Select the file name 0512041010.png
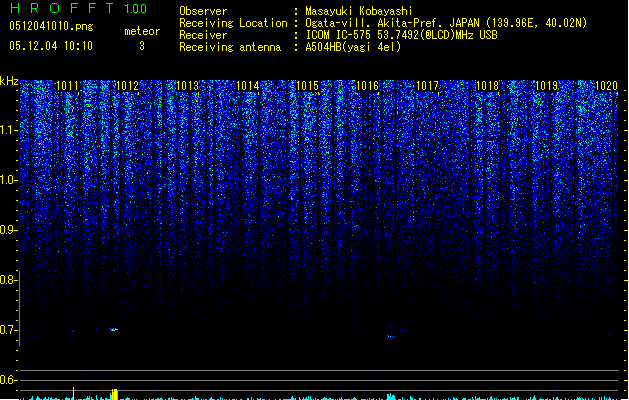 coord(51,26)
